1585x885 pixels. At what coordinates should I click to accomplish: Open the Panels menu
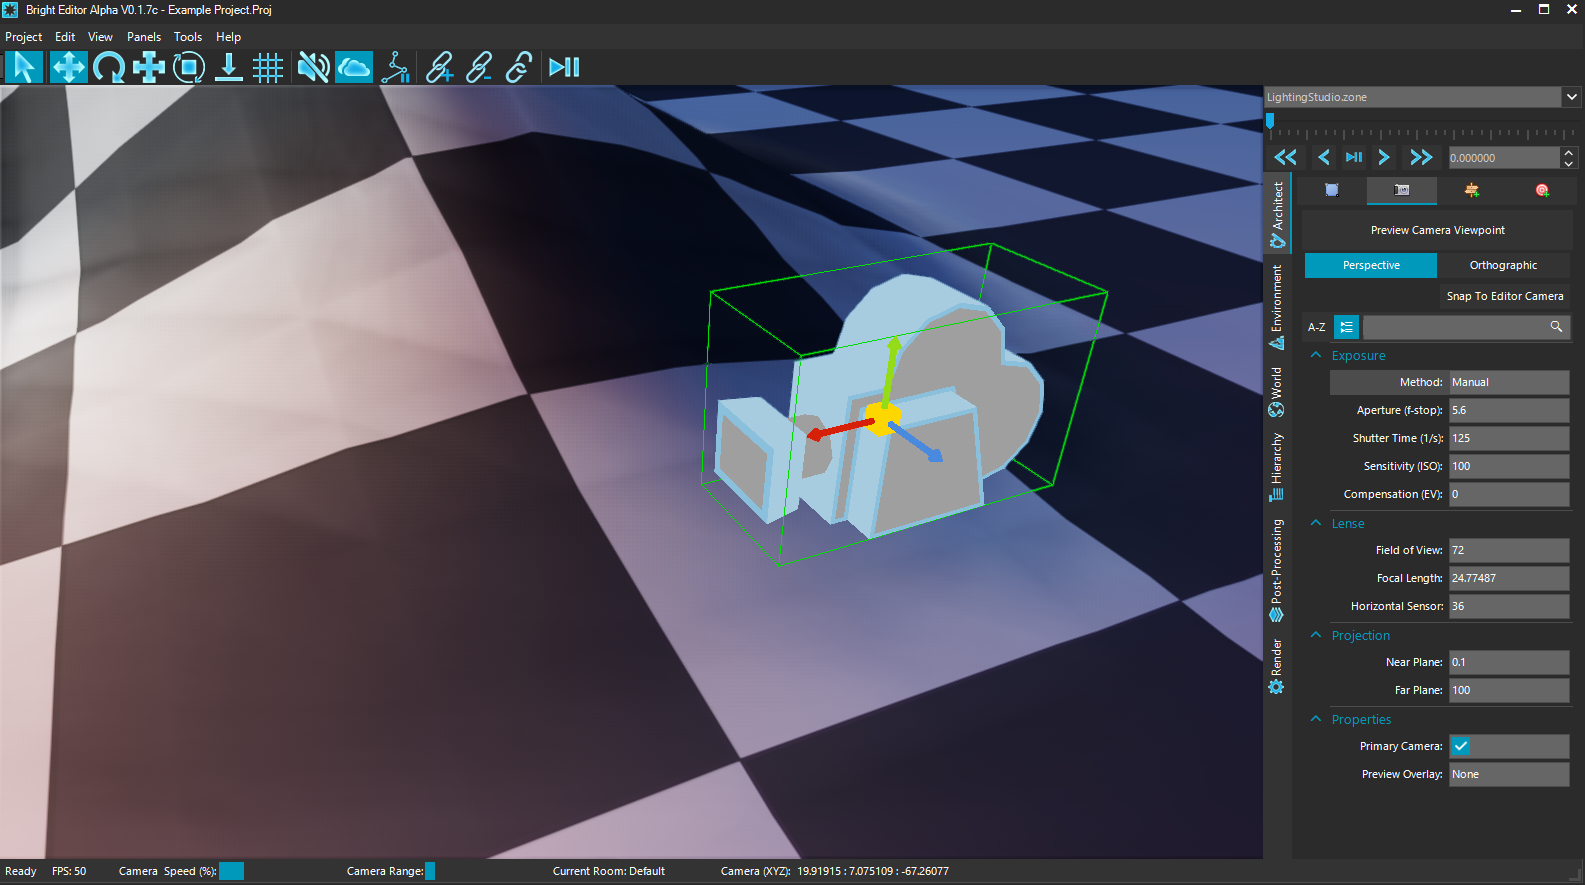point(144,37)
